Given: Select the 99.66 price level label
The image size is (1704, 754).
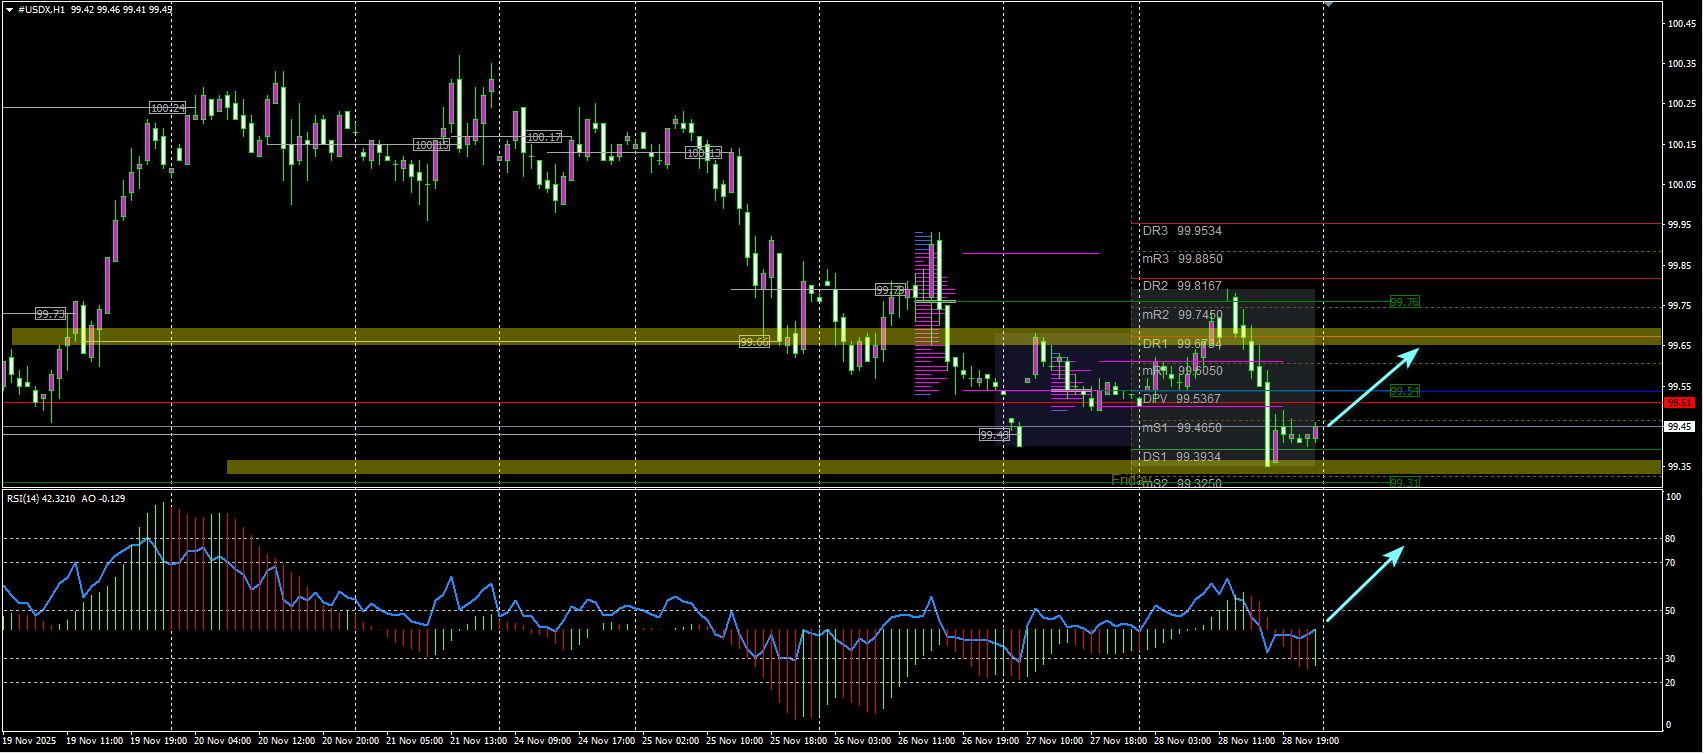Looking at the screenshot, I should coord(754,342).
